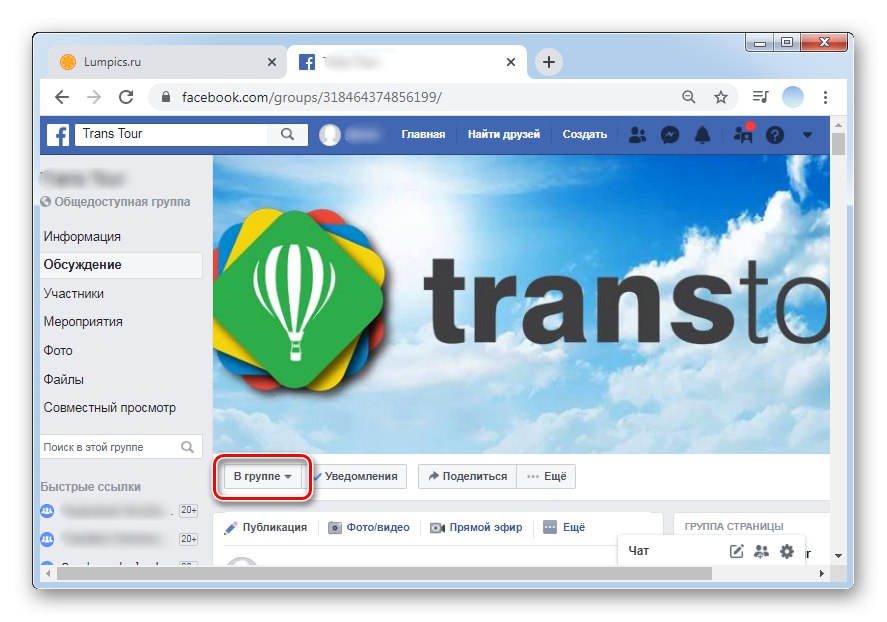Close the Facebook tab
The width and height of the screenshot is (887, 622).
coord(511,62)
